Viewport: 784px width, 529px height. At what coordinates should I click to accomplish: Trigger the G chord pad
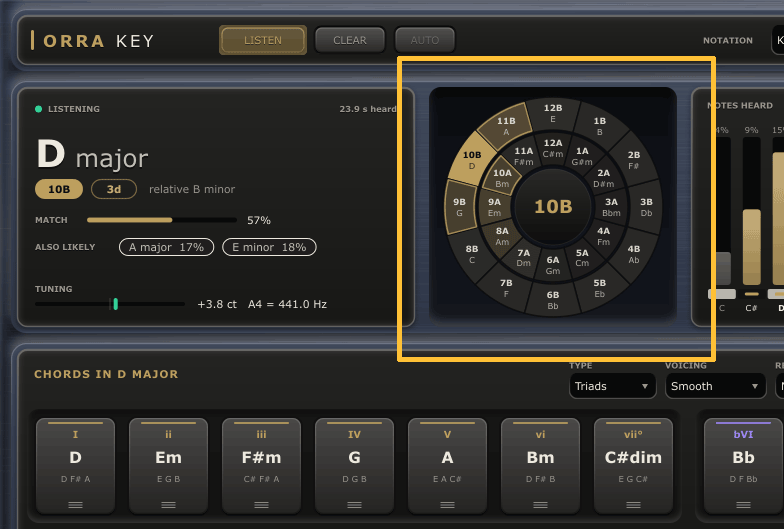pyautogui.click(x=354, y=466)
